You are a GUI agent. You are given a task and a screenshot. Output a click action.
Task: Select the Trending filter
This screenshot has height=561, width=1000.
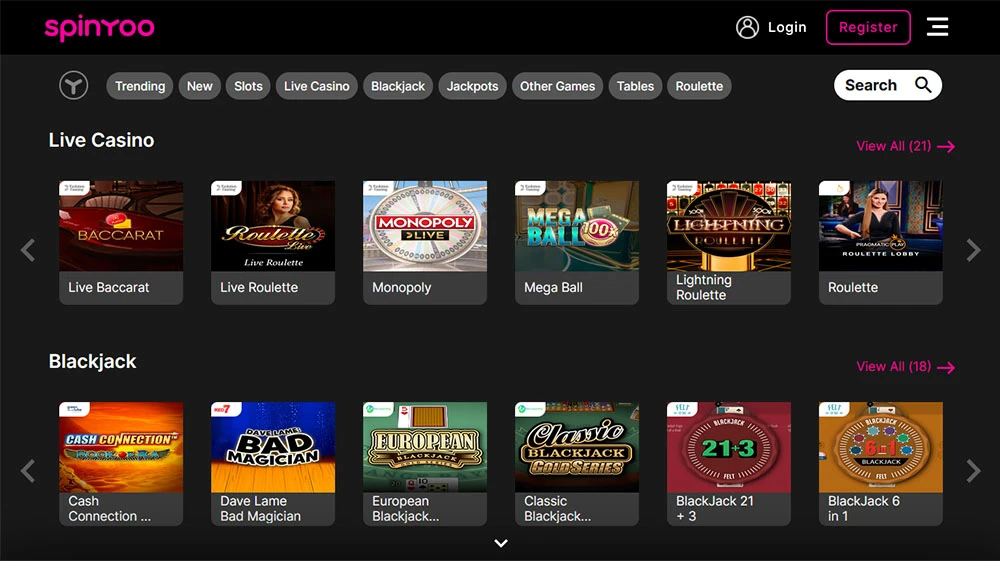coord(140,86)
